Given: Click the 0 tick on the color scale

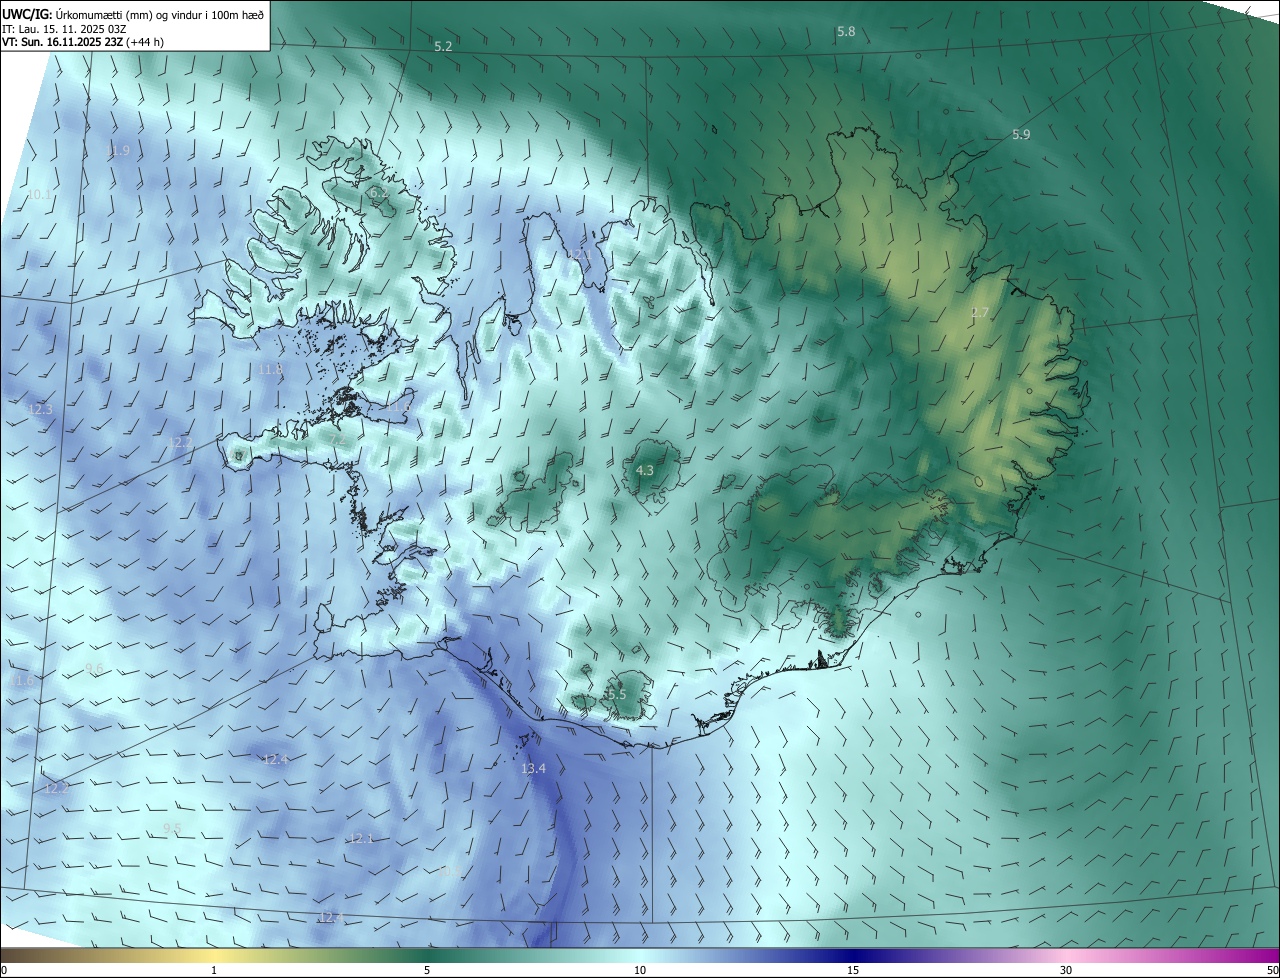Looking at the screenshot, I should tap(4, 971).
